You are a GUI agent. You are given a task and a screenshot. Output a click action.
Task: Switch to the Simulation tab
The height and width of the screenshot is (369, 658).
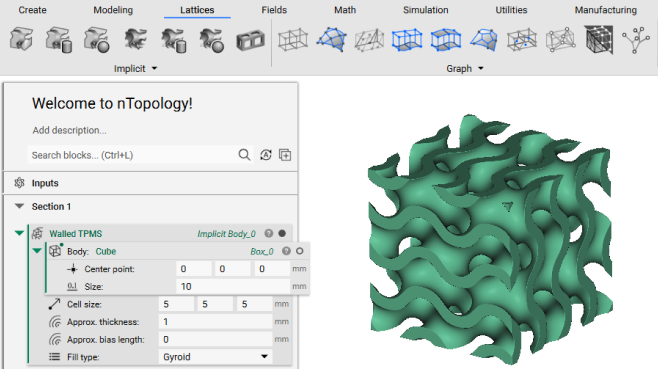(426, 10)
